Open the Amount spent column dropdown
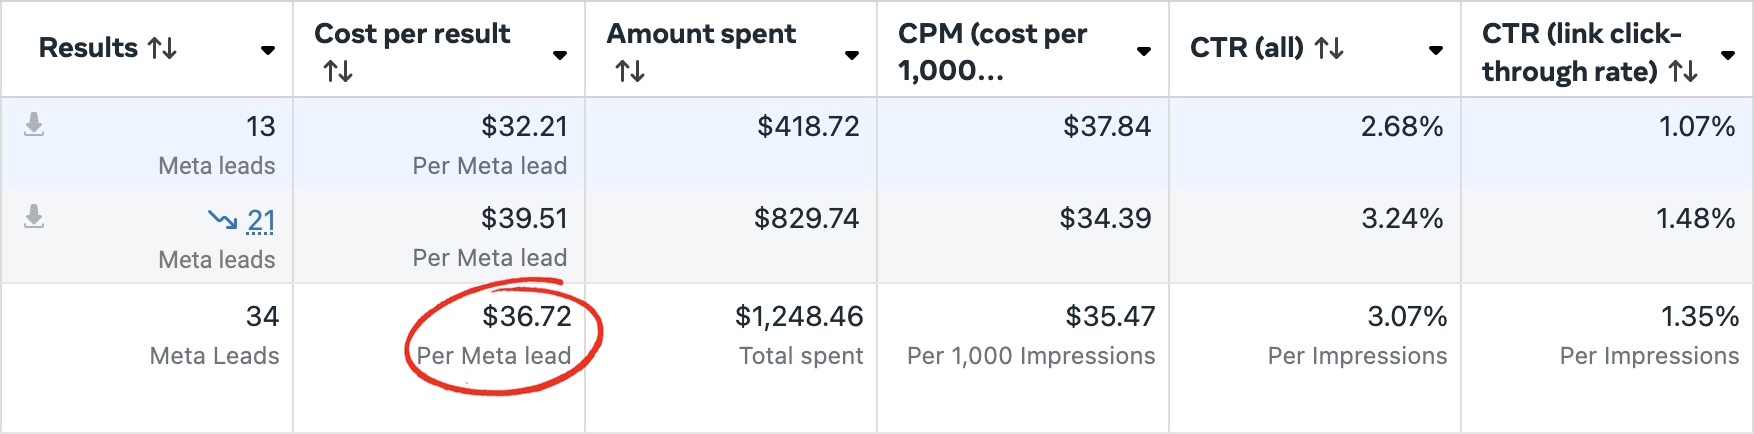This screenshot has width=1754, height=434. click(852, 55)
